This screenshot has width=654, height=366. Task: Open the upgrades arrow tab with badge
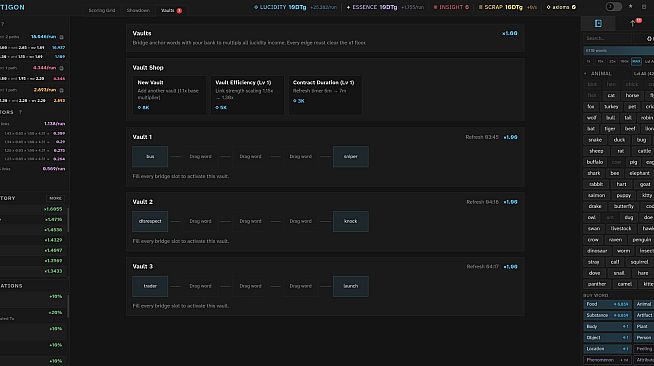click(x=634, y=23)
